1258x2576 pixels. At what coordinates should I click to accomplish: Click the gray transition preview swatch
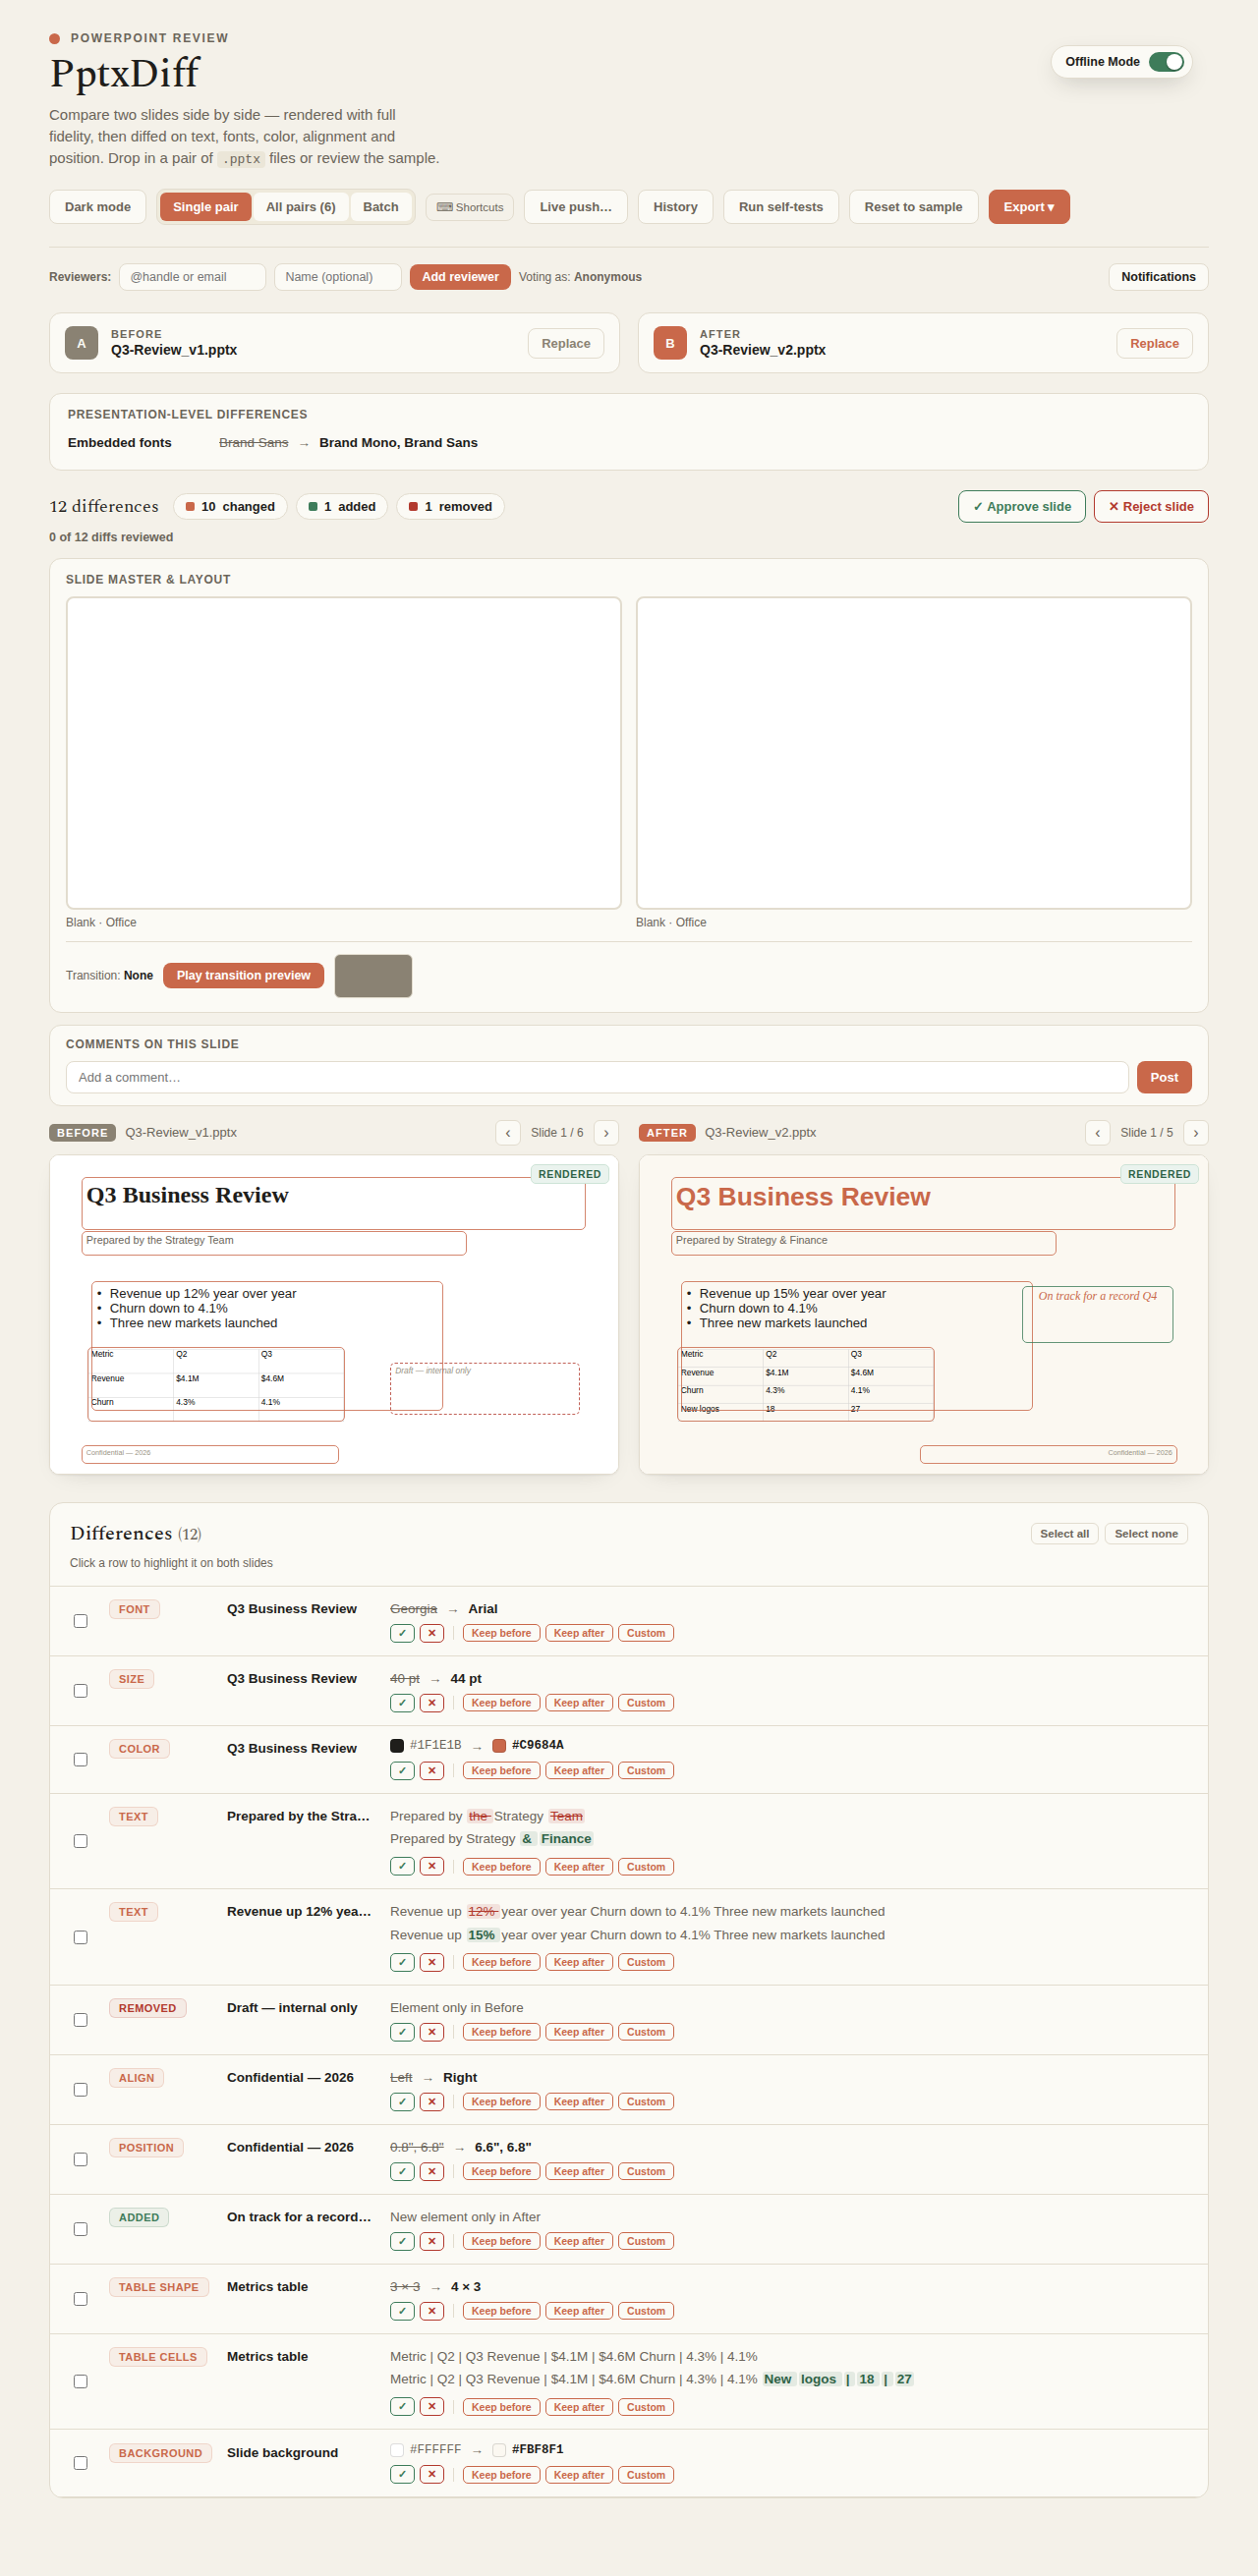tap(373, 976)
